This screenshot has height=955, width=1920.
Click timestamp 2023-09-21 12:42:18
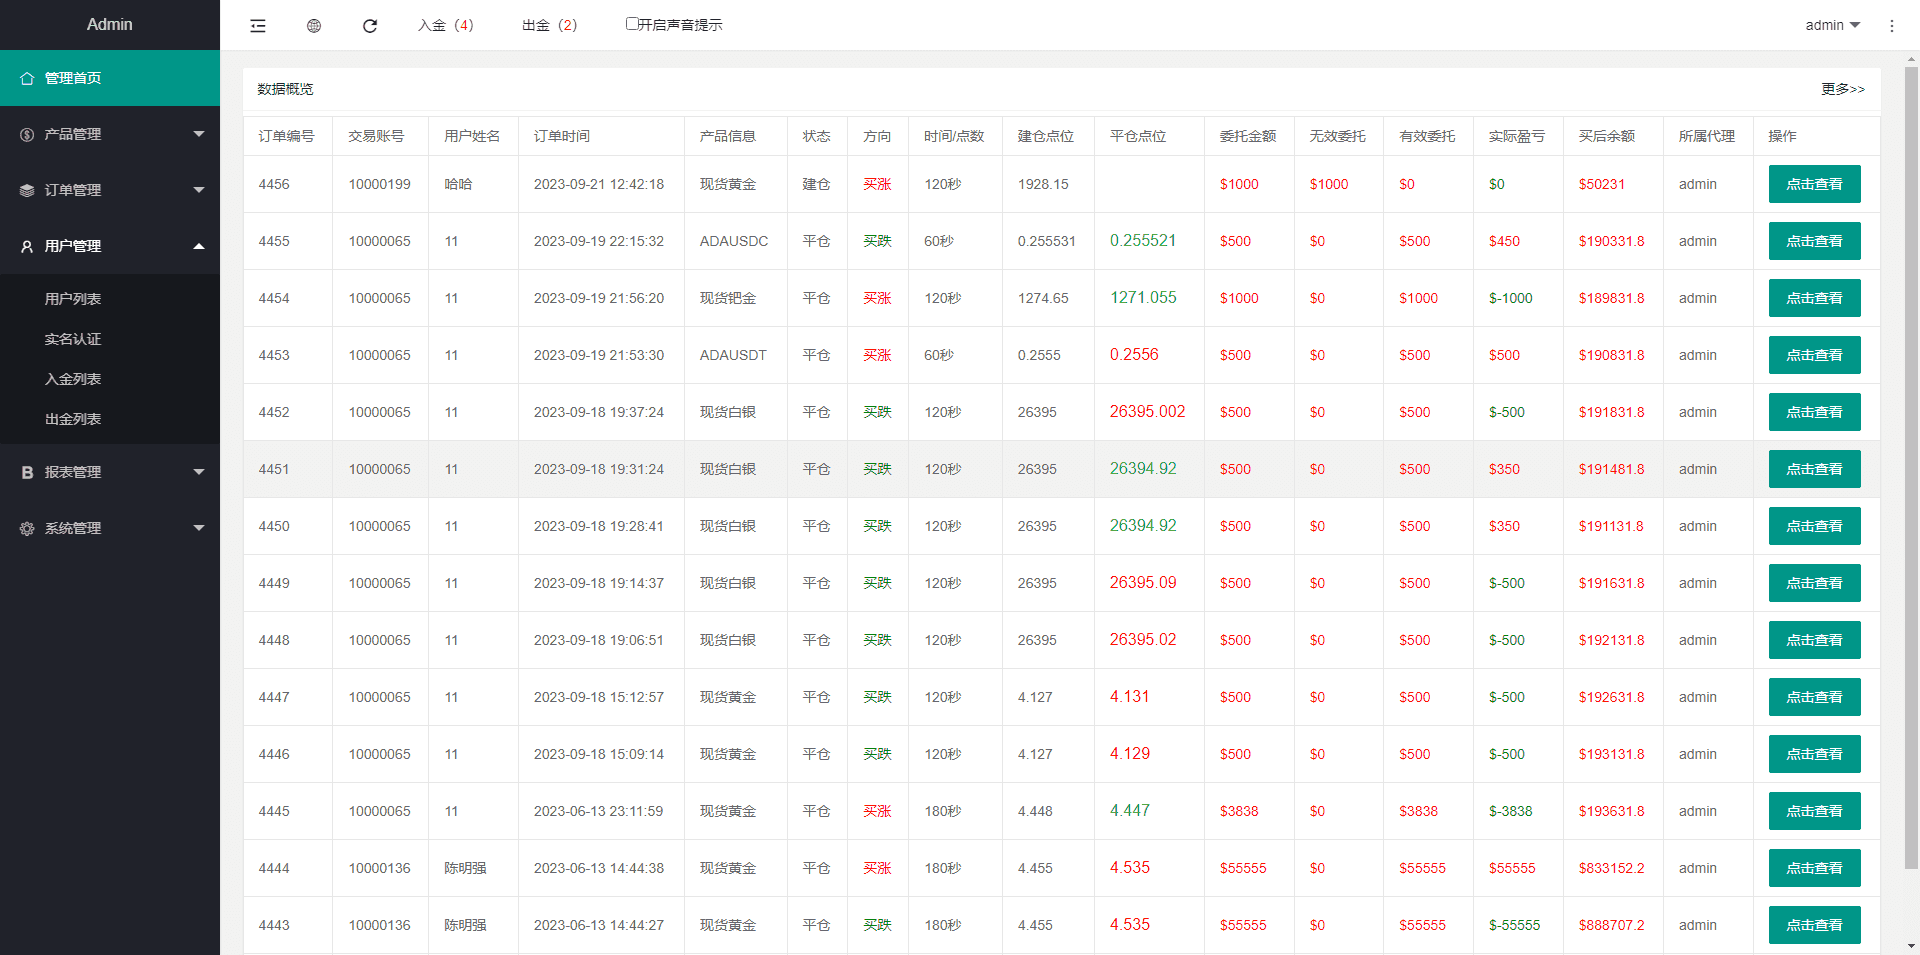(599, 184)
